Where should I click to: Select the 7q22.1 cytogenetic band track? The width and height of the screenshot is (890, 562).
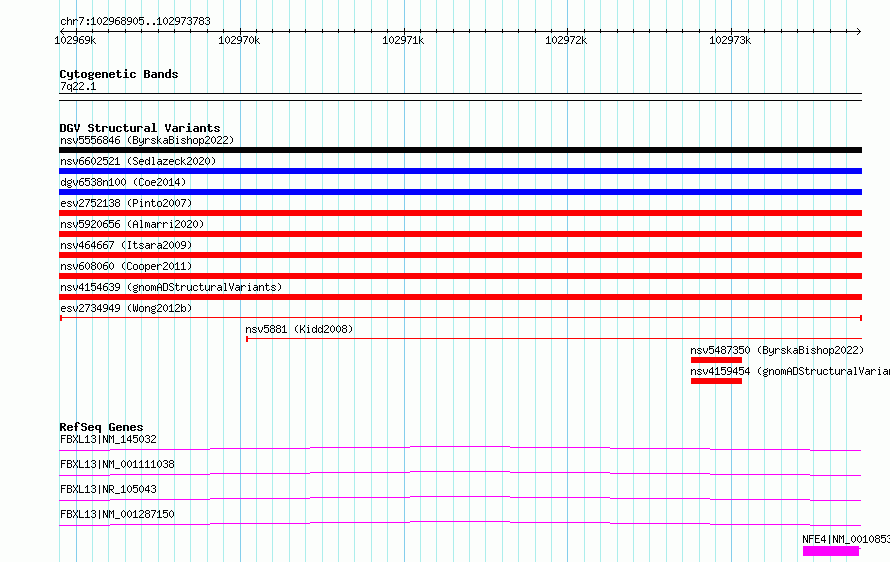(x=460, y=97)
